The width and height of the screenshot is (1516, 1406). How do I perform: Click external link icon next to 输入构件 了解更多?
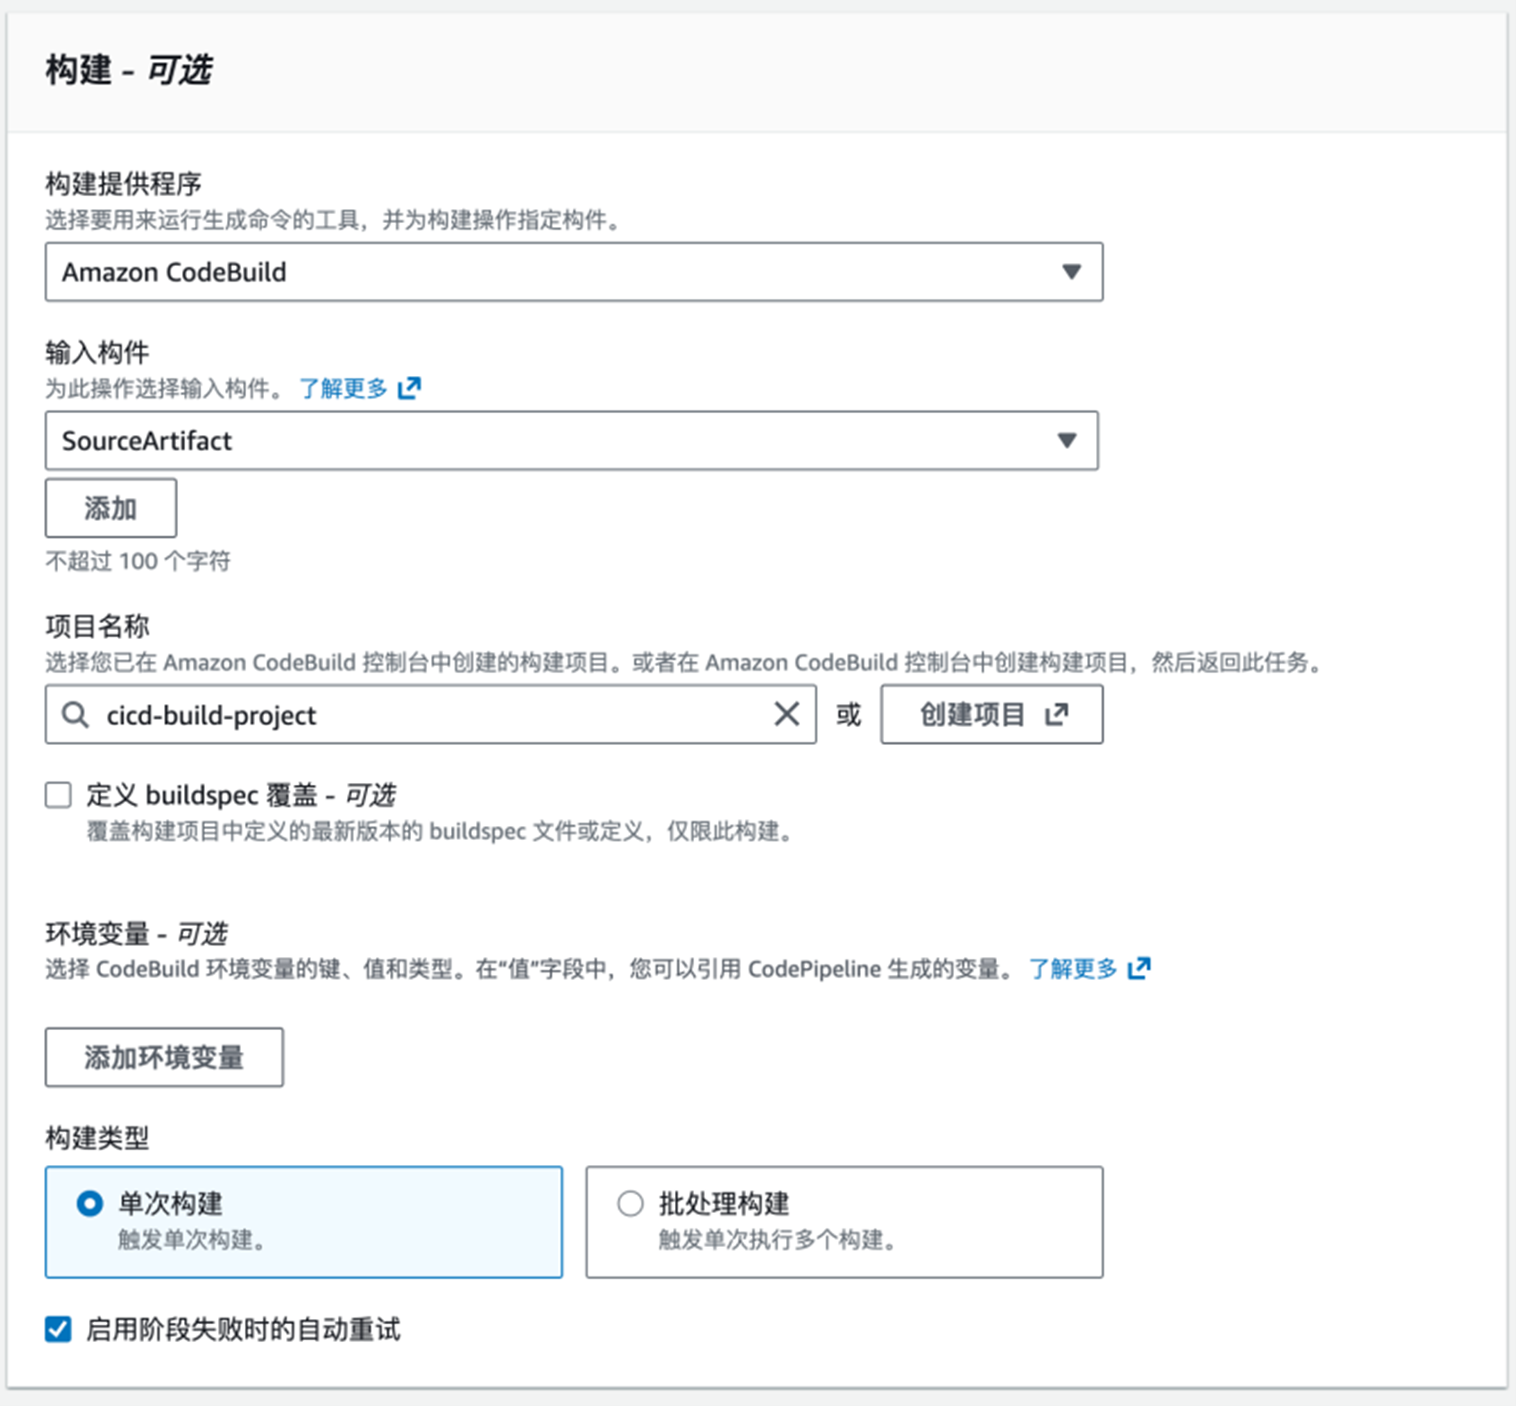[409, 388]
